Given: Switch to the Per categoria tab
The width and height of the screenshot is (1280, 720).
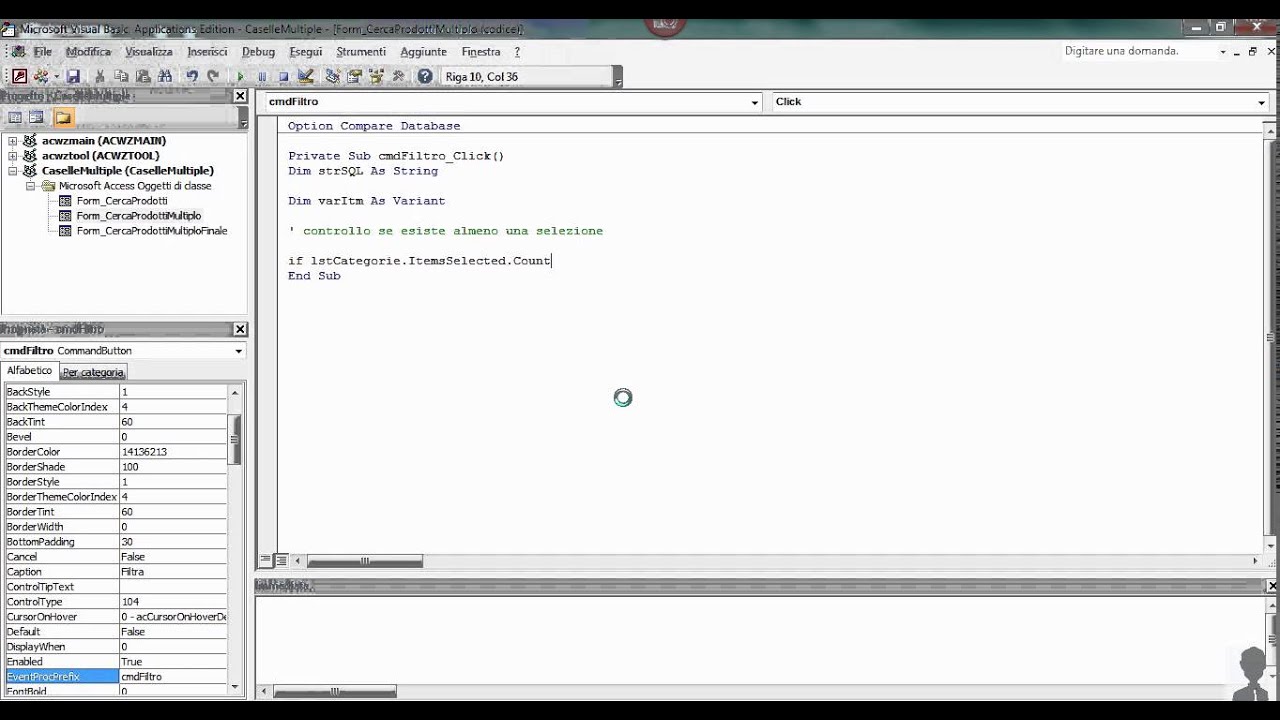Looking at the screenshot, I should pyautogui.click(x=93, y=372).
